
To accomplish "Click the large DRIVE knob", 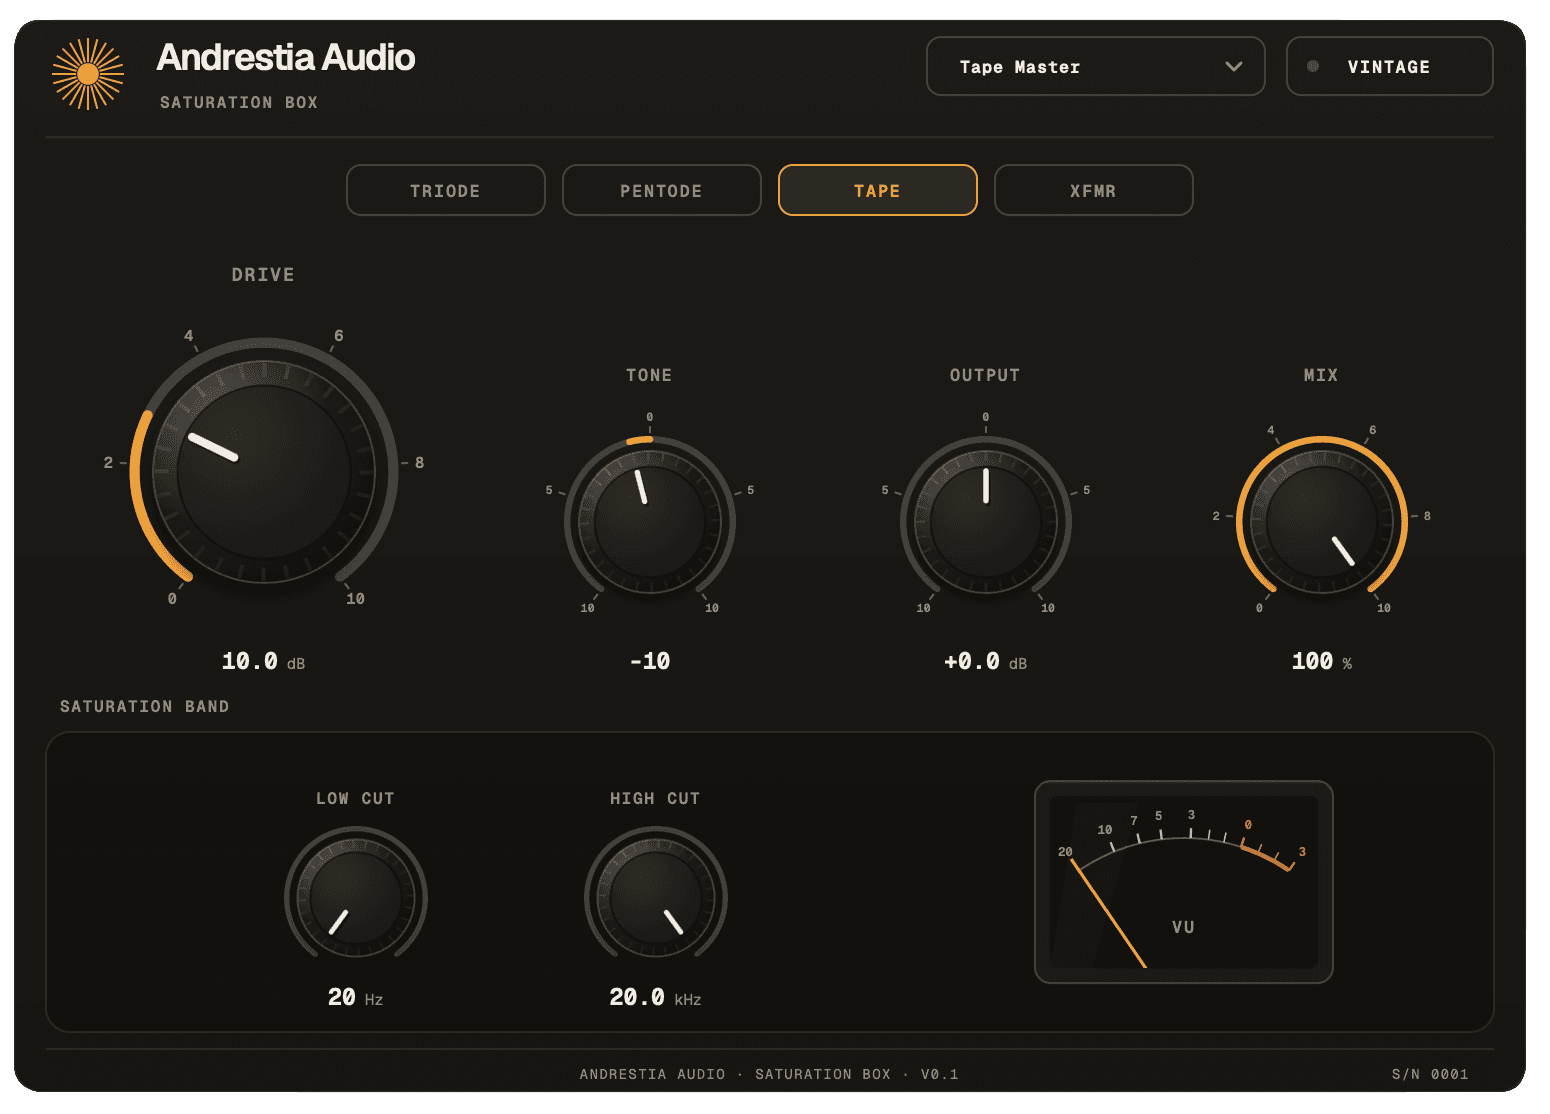I will (x=264, y=472).
